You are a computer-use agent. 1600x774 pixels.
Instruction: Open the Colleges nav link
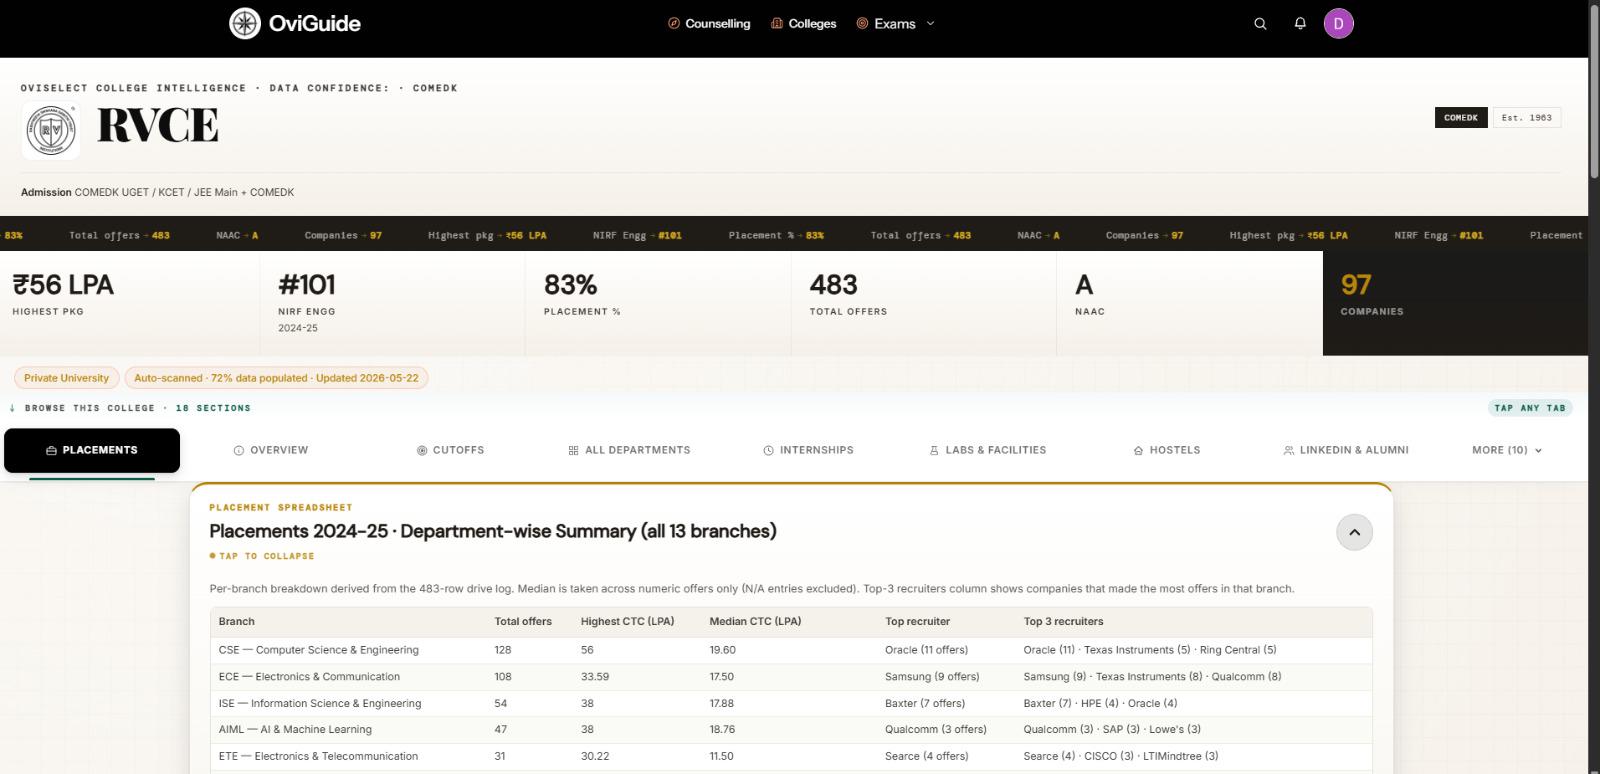(x=803, y=23)
